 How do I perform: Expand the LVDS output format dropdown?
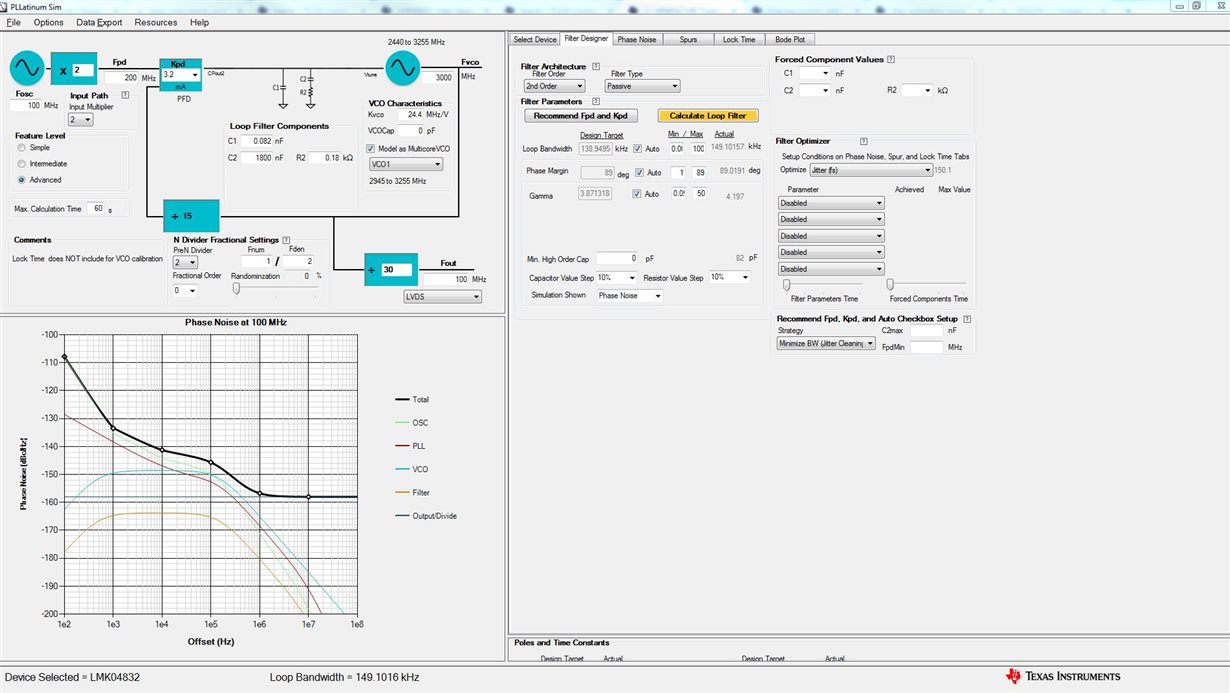point(442,296)
